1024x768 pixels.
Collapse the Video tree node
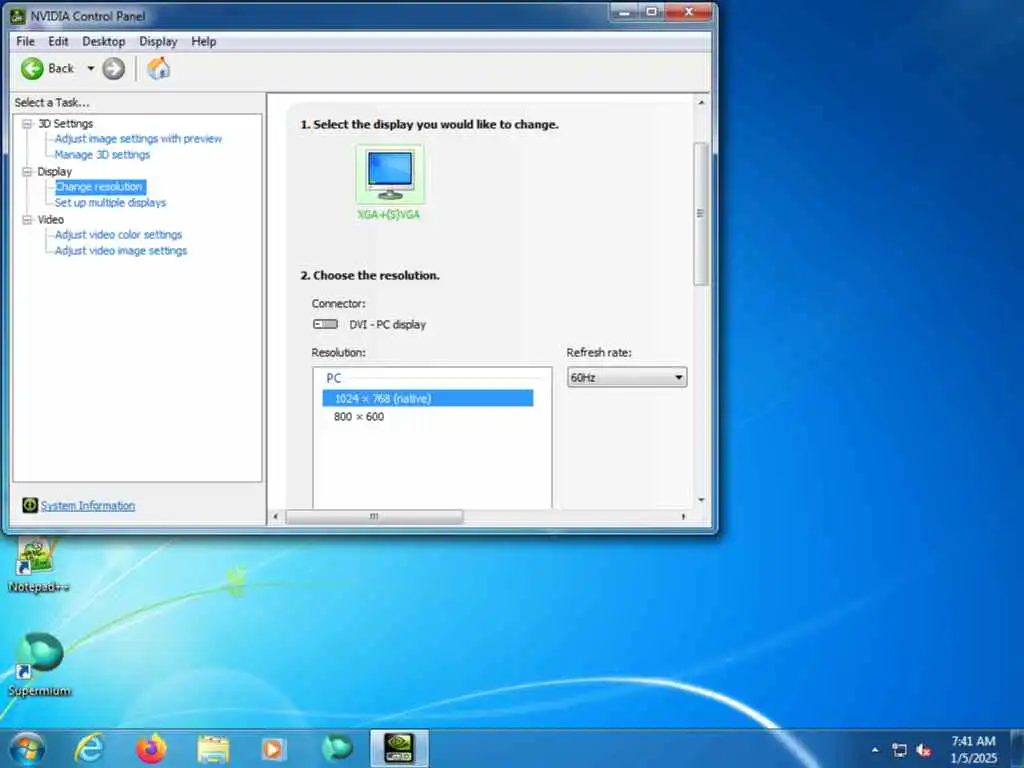[27, 220]
